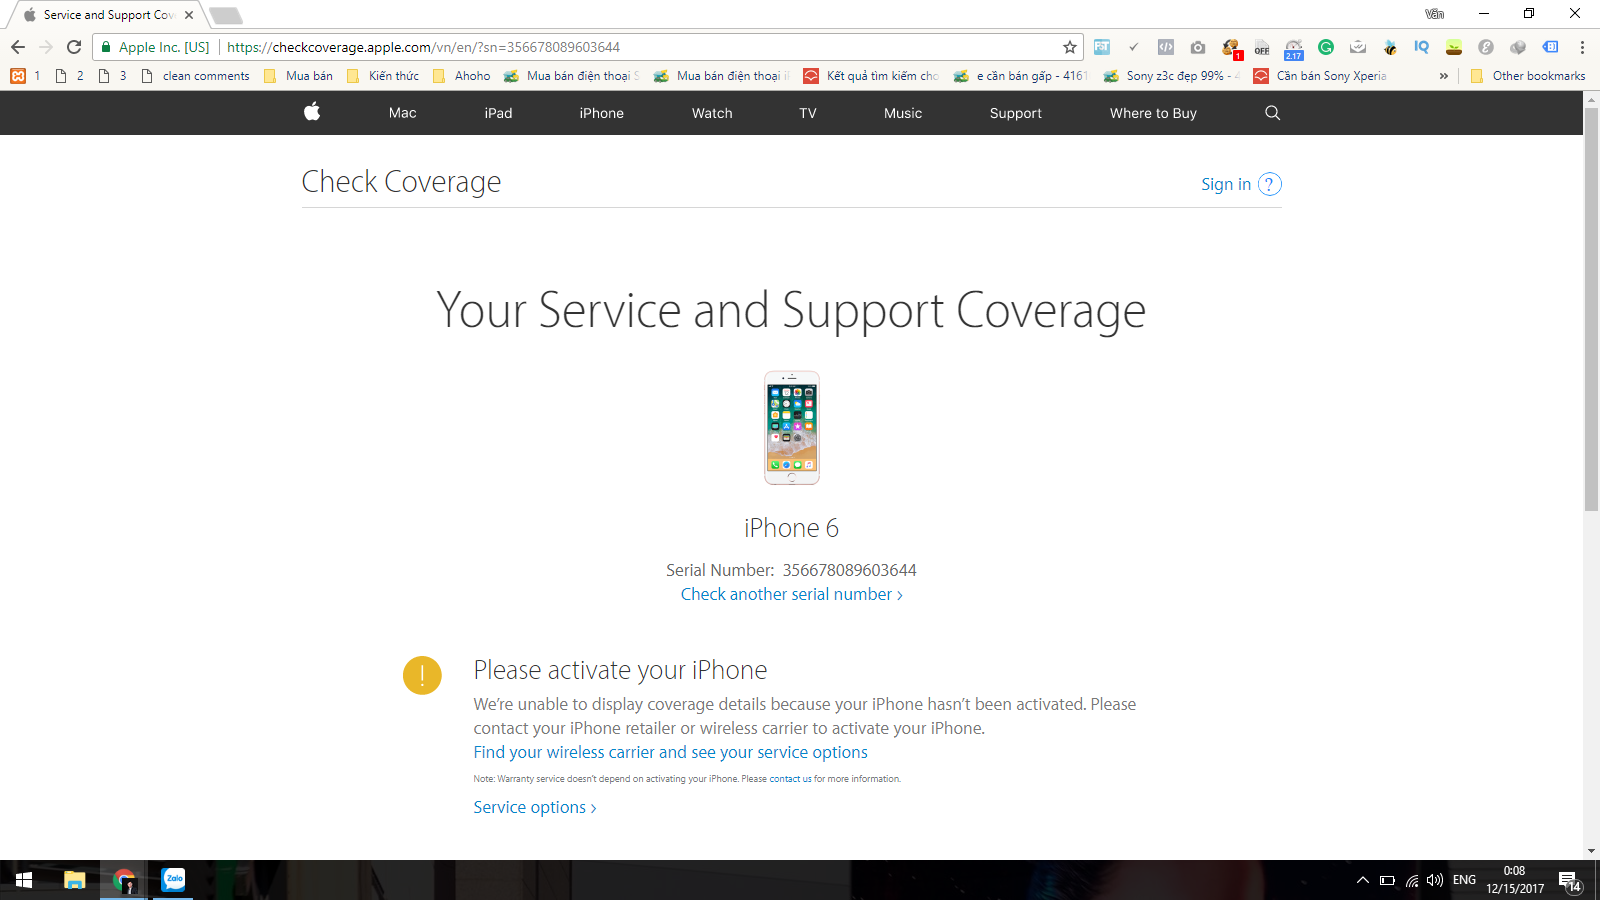Open the grey speech bubbles extension icon

(x=1518, y=47)
